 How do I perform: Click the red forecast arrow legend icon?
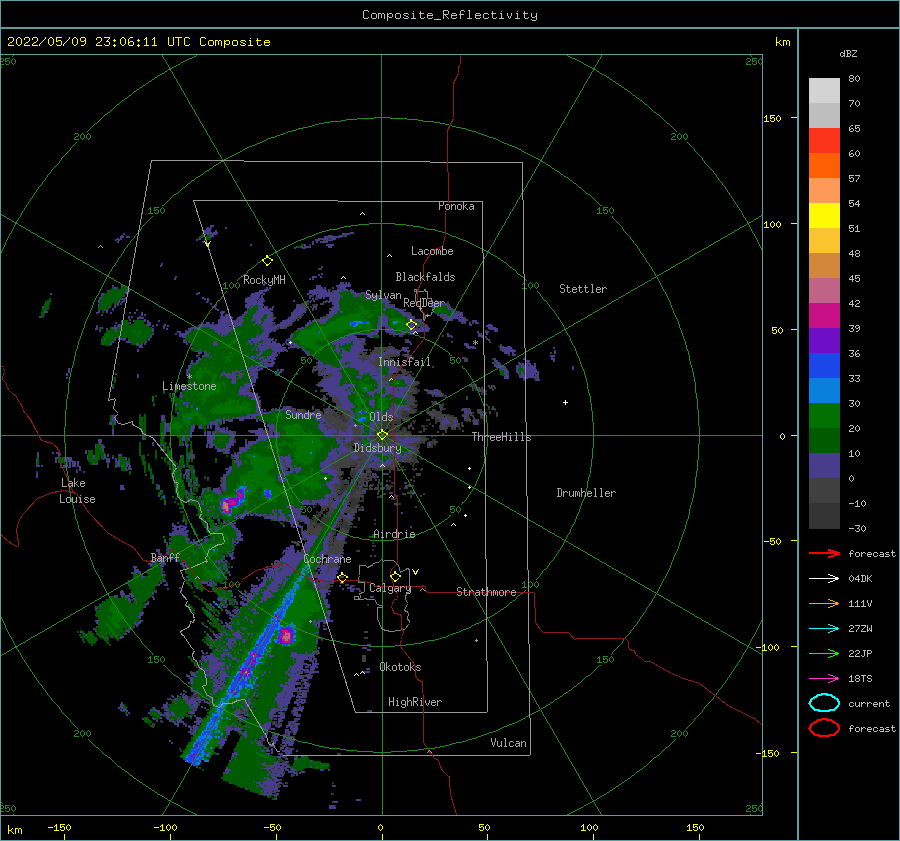click(x=824, y=553)
